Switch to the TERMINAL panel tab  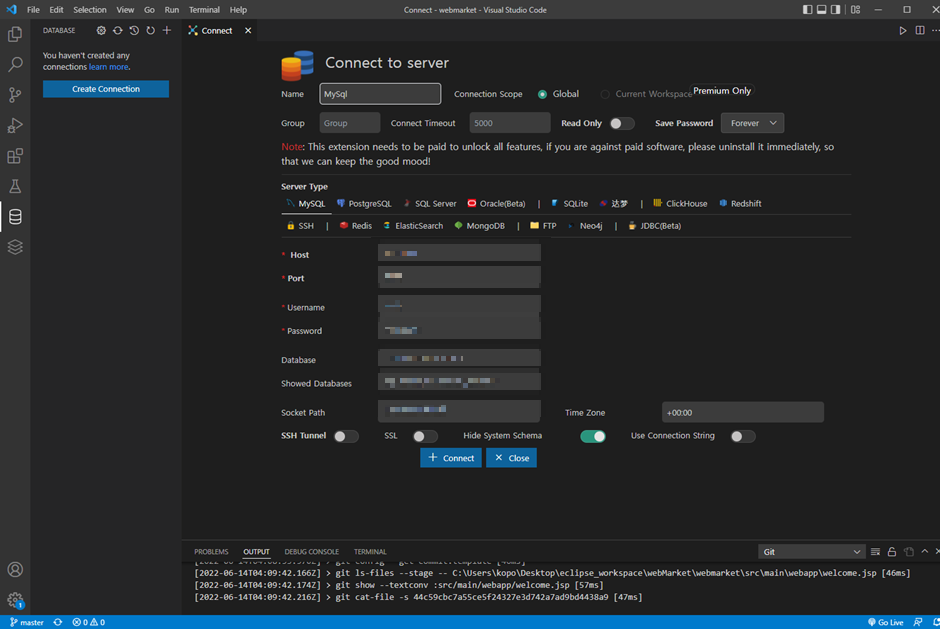click(370, 552)
